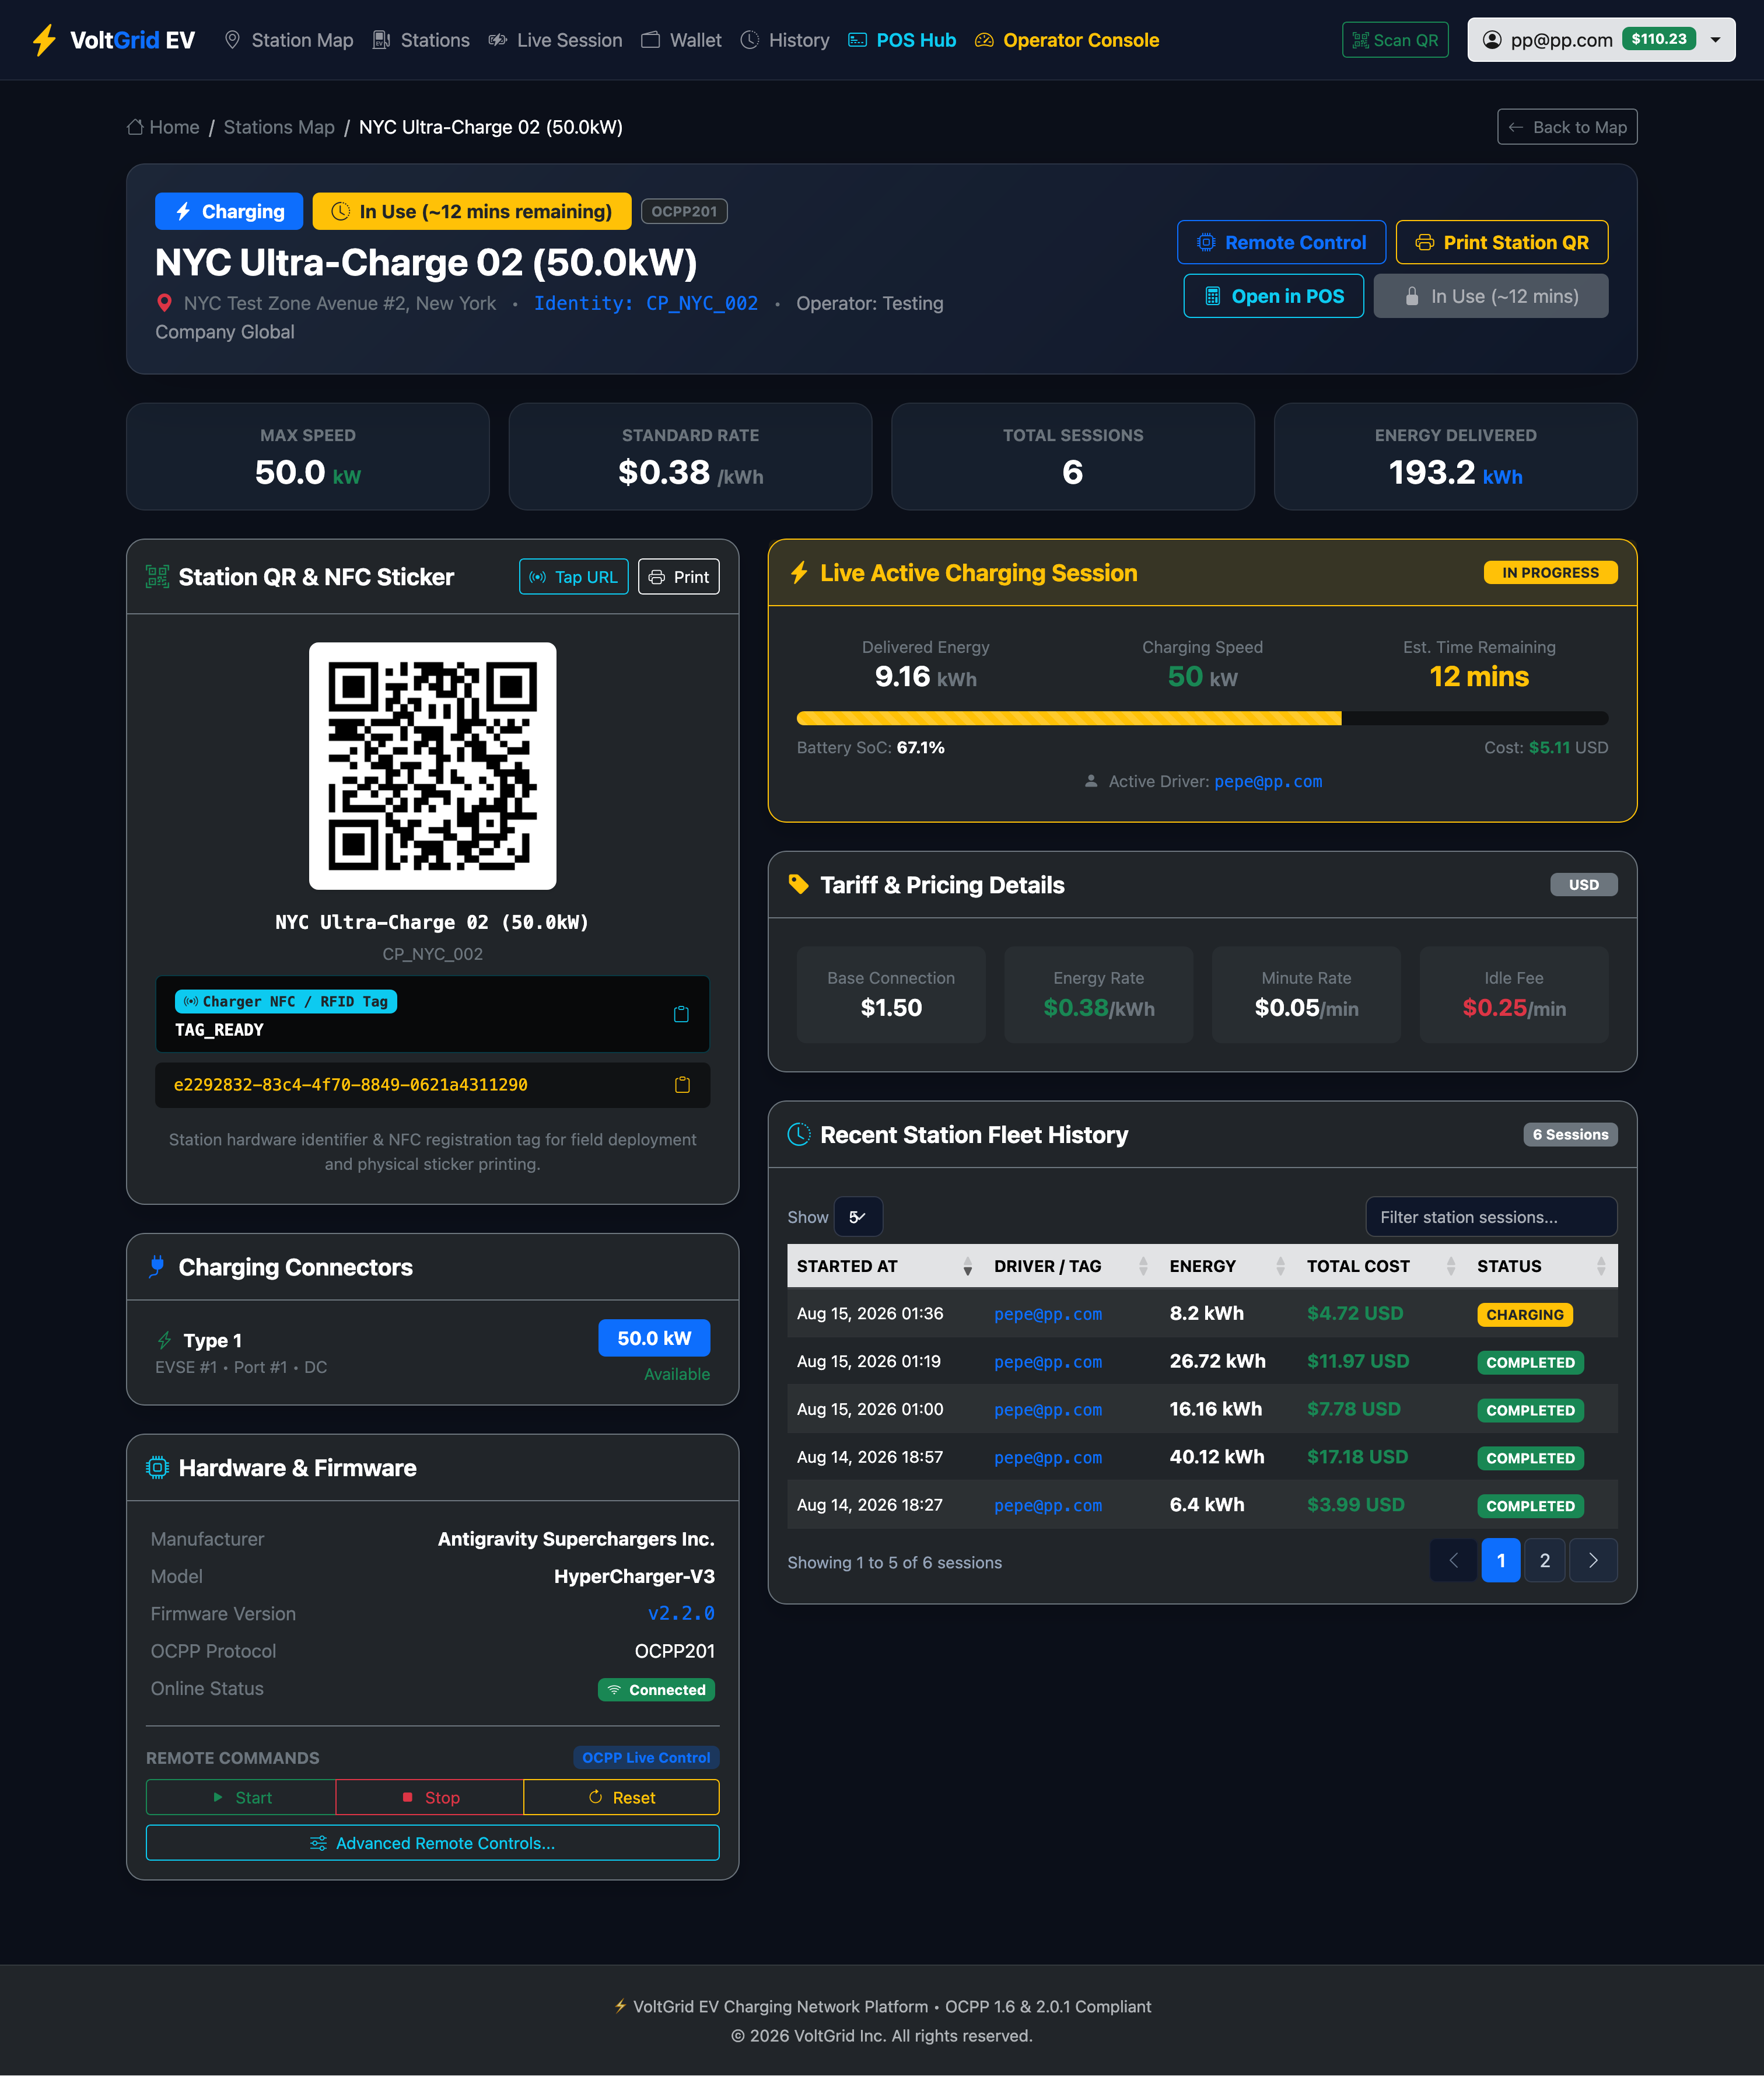Viewport: 1764px width, 2076px height.
Task: Click the Tap URL button
Action: pos(574,577)
